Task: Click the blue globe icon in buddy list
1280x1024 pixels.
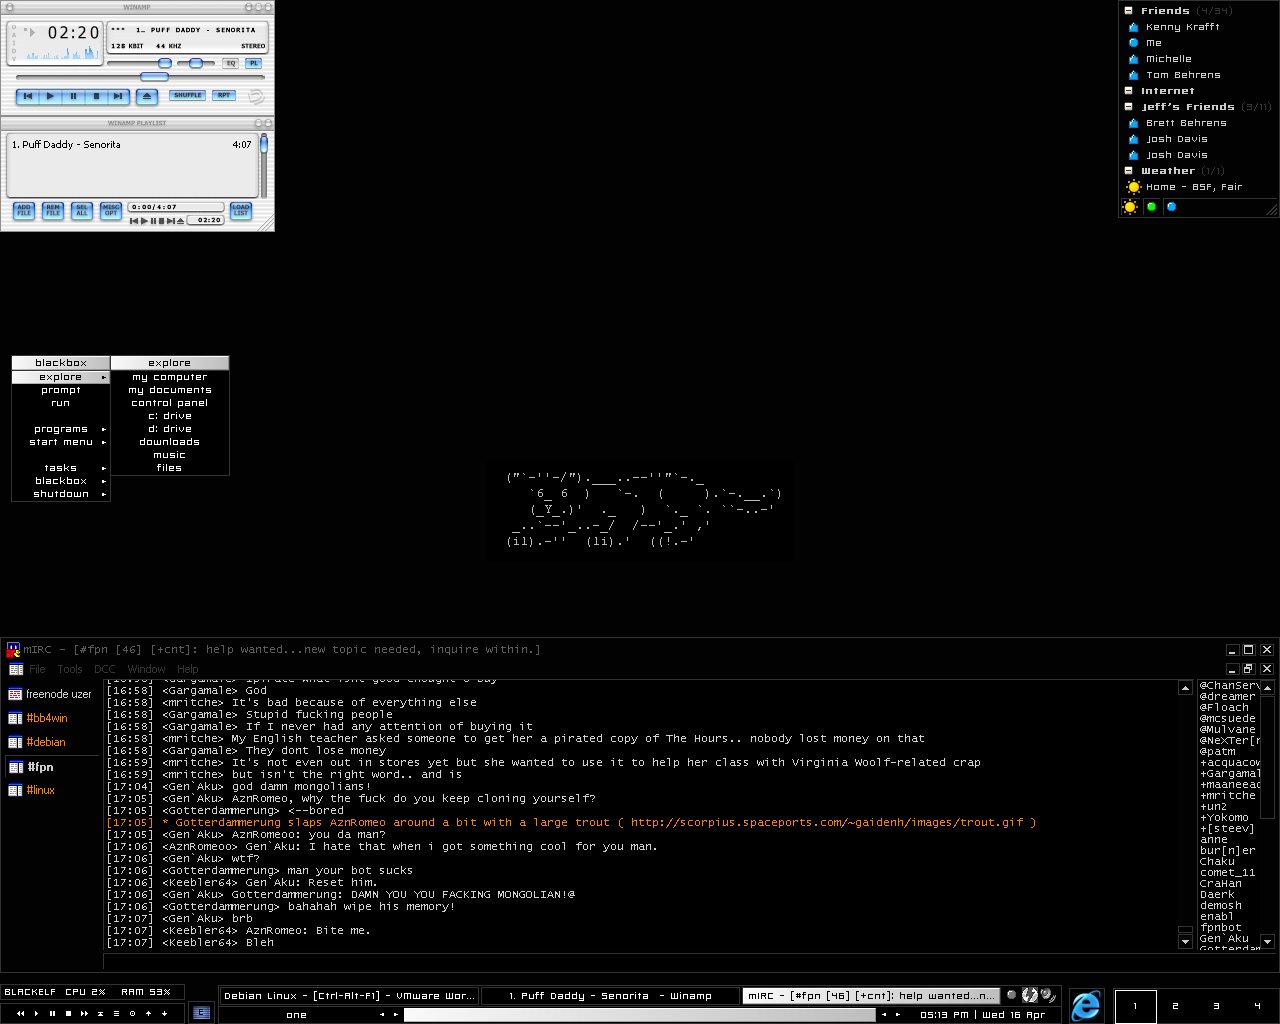Action: tap(1171, 207)
